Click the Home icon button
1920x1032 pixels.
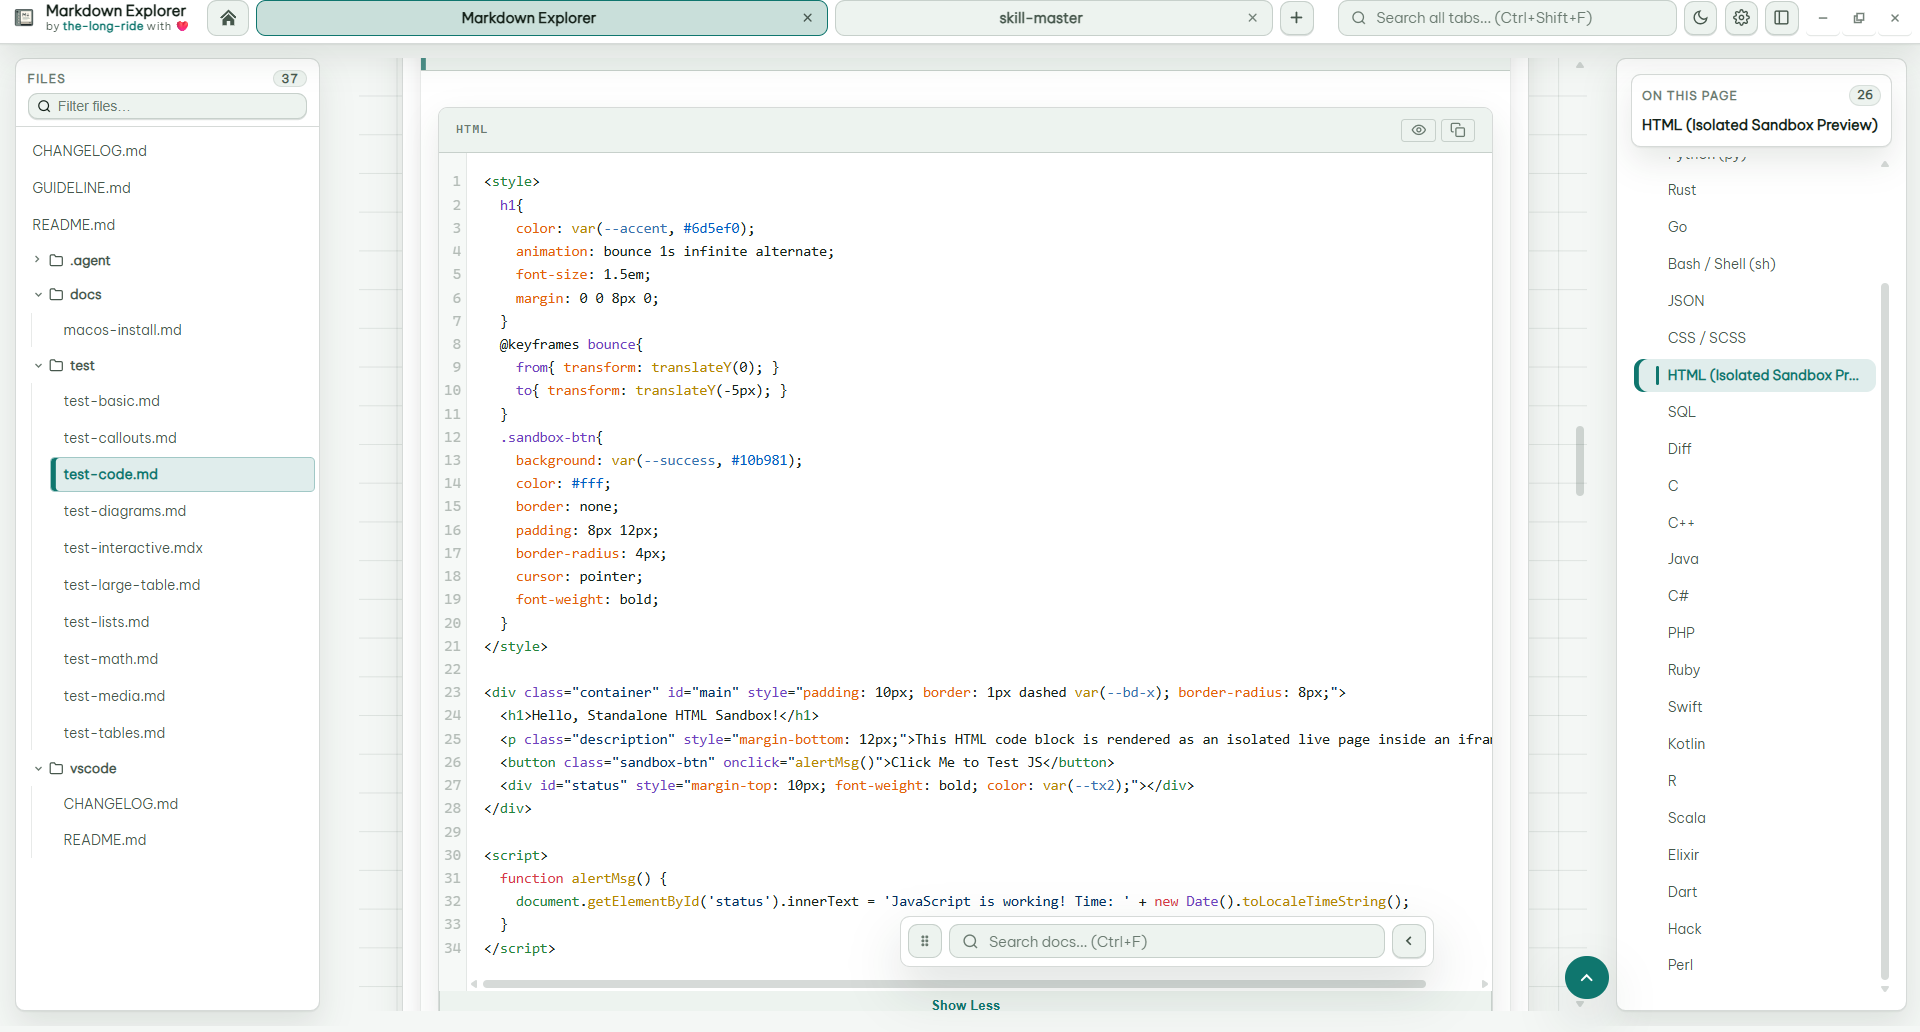point(228,18)
